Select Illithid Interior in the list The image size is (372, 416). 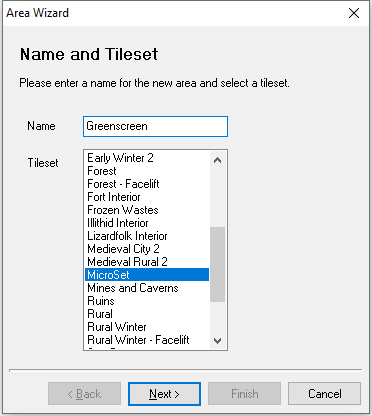tap(147, 223)
